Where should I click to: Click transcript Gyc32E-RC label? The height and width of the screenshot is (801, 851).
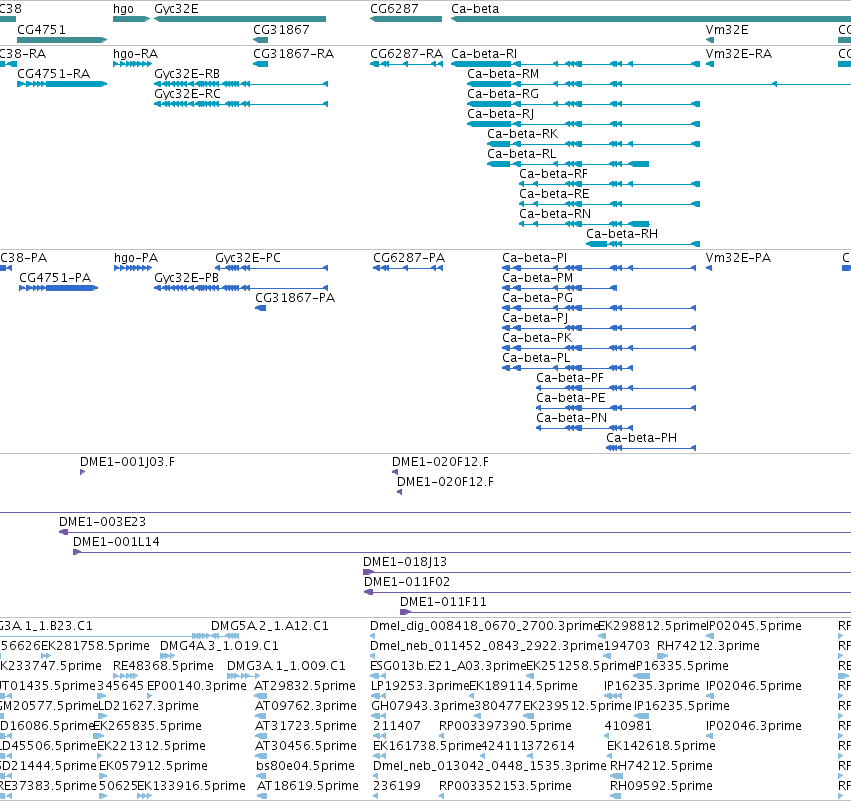[187, 94]
